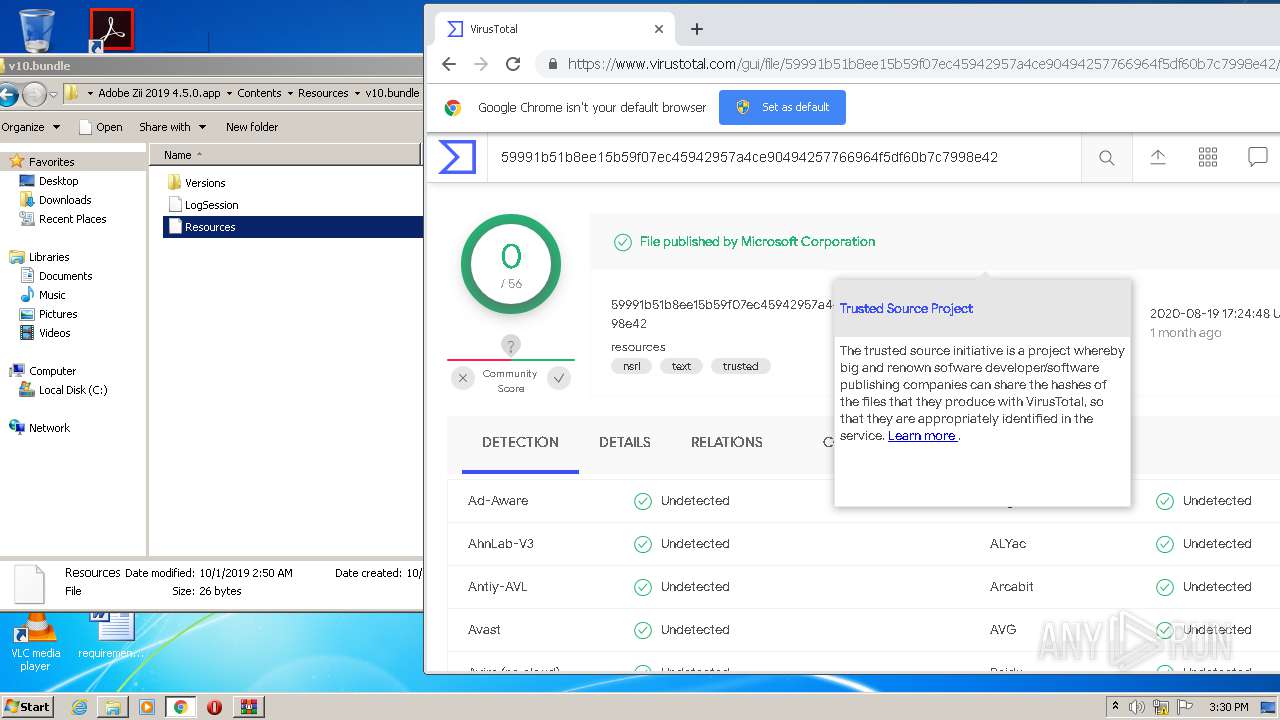Go back in Chrome
The width and height of the screenshot is (1280, 720).
(x=449, y=64)
